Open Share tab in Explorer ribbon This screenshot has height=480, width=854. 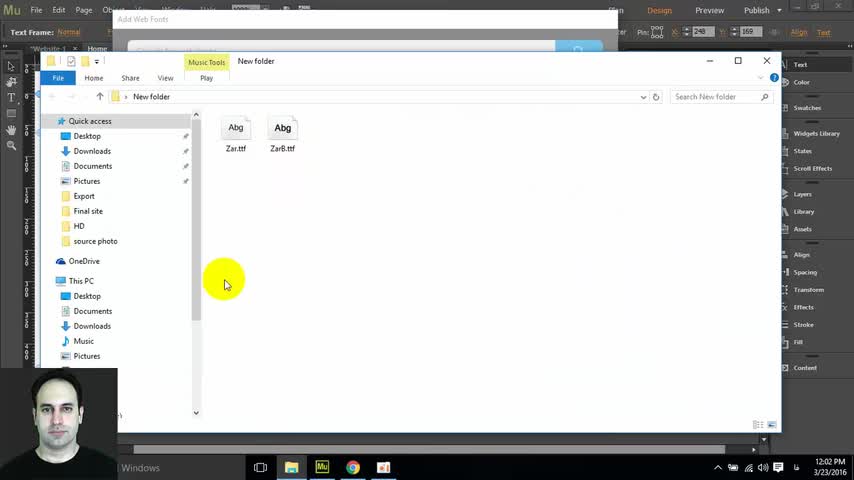[x=130, y=78]
